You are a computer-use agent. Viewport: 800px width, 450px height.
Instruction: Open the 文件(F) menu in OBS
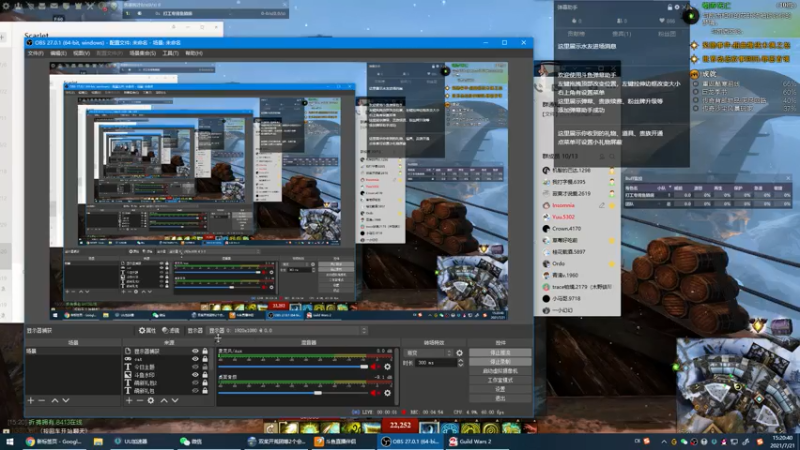tap(35, 53)
